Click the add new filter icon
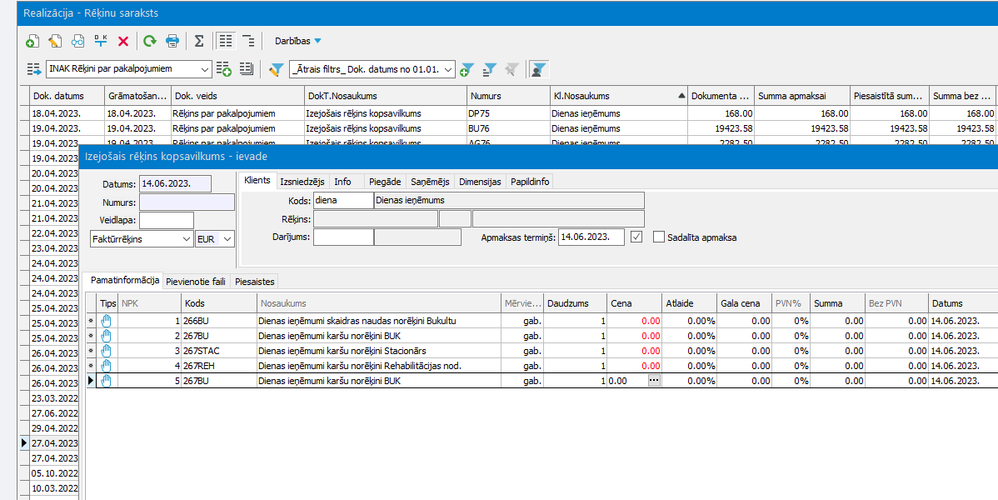998x500 pixels. pos(466,69)
